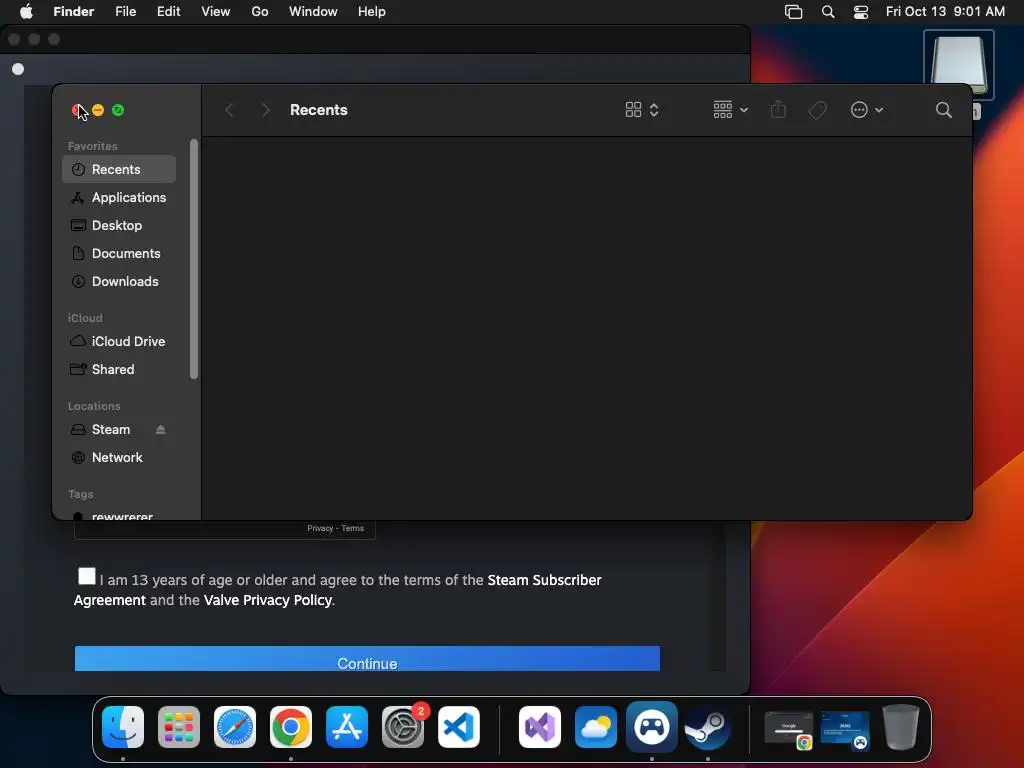Launch Safari from the Dock
The image size is (1024, 768).
pyautogui.click(x=235, y=727)
